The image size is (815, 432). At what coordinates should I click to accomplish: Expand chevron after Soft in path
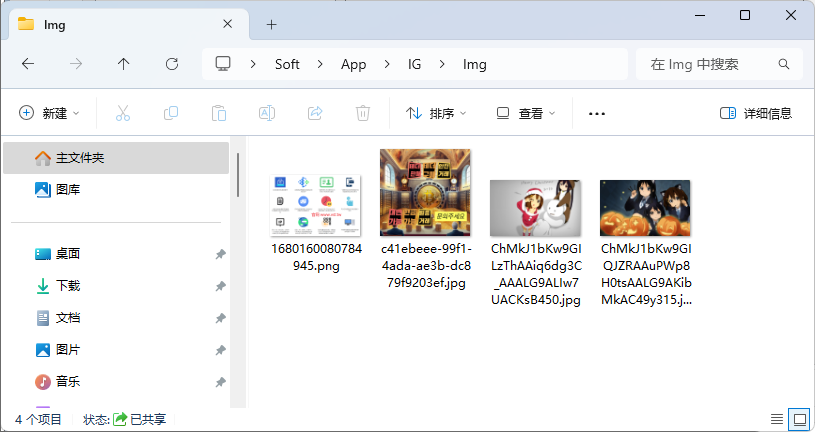coord(320,64)
